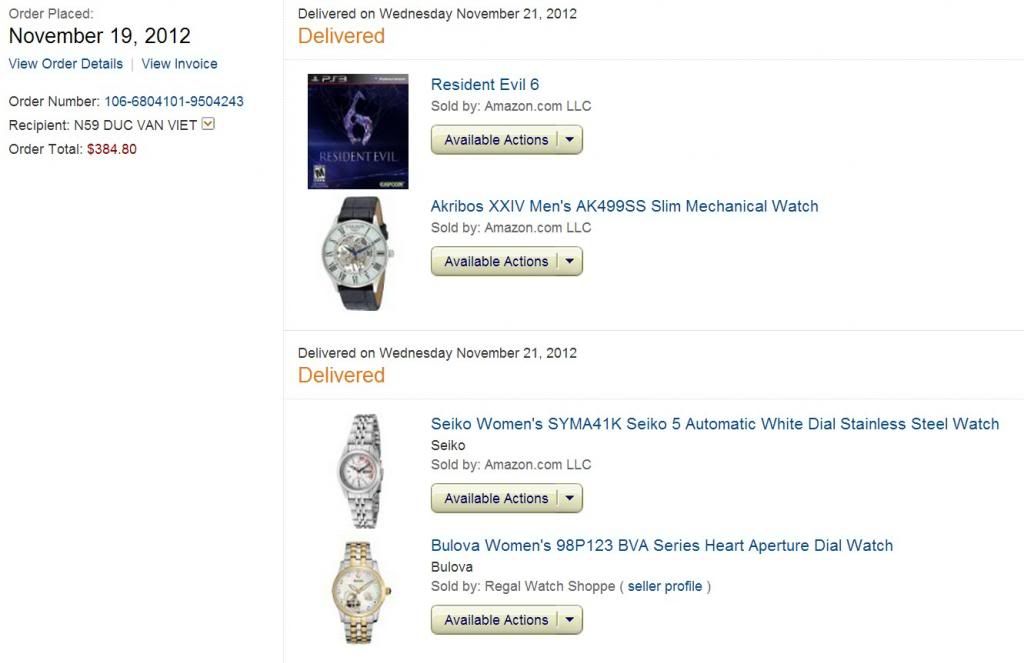Open View Order Details link

pyautogui.click(x=65, y=63)
